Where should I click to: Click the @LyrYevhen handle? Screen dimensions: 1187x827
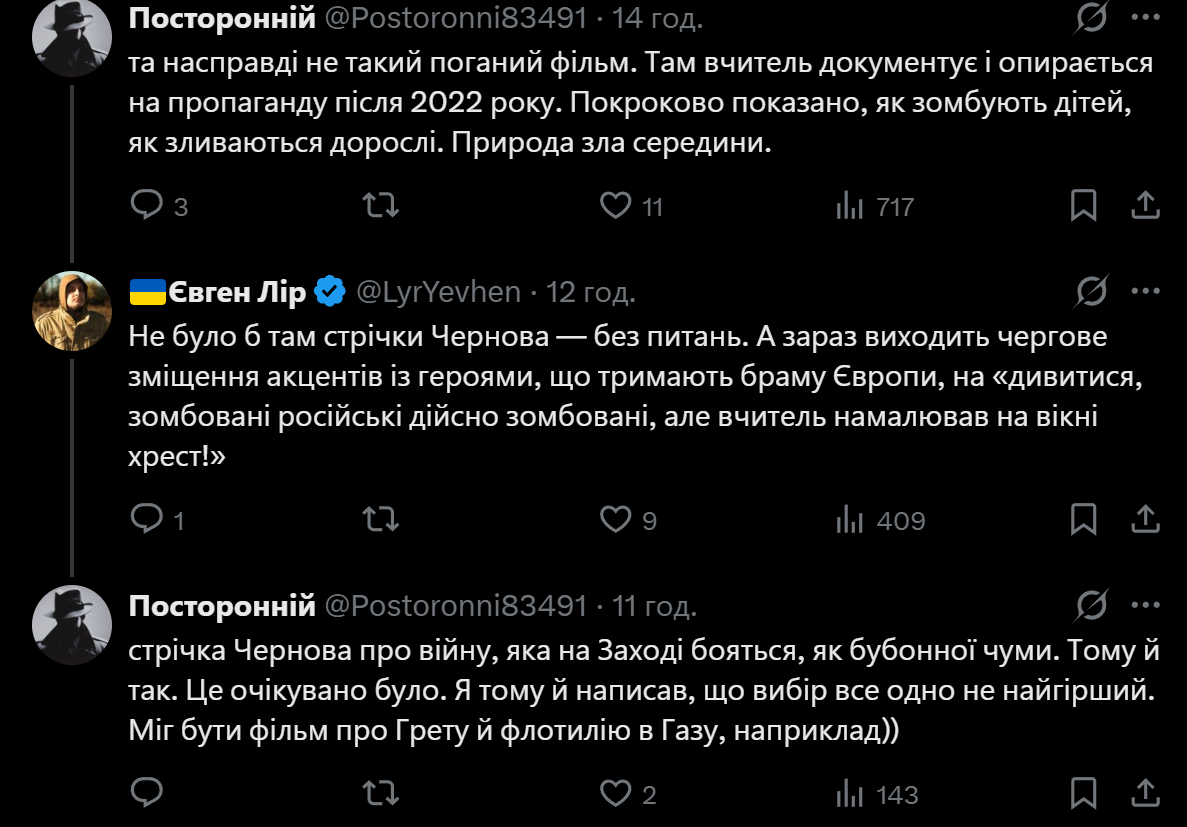(x=438, y=292)
